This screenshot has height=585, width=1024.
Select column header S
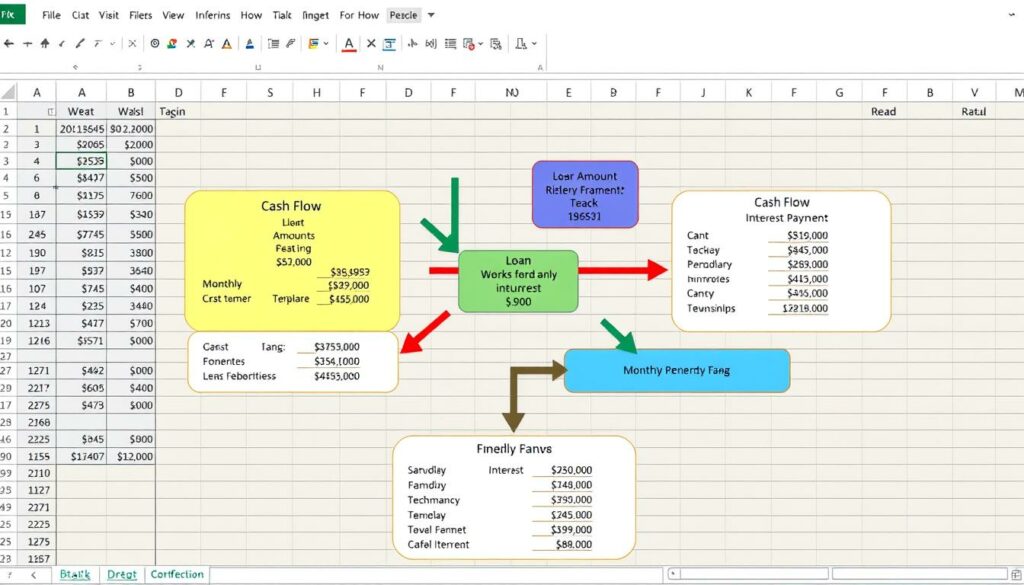click(270, 93)
